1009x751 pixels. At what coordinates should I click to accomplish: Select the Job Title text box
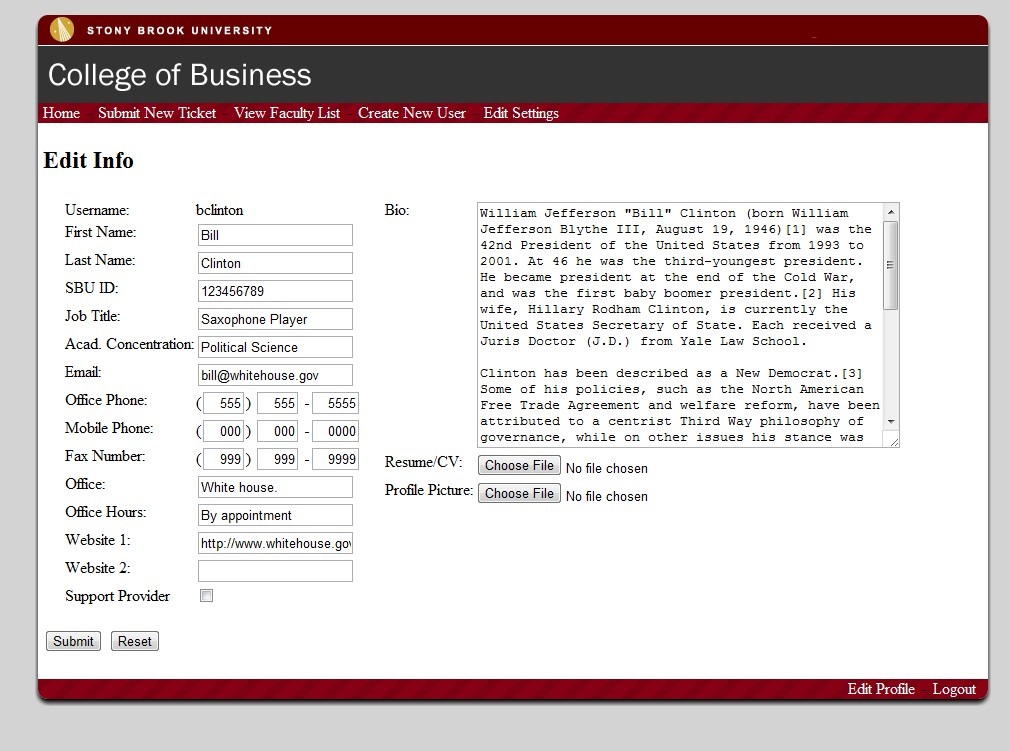pyautogui.click(x=275, y=319)
